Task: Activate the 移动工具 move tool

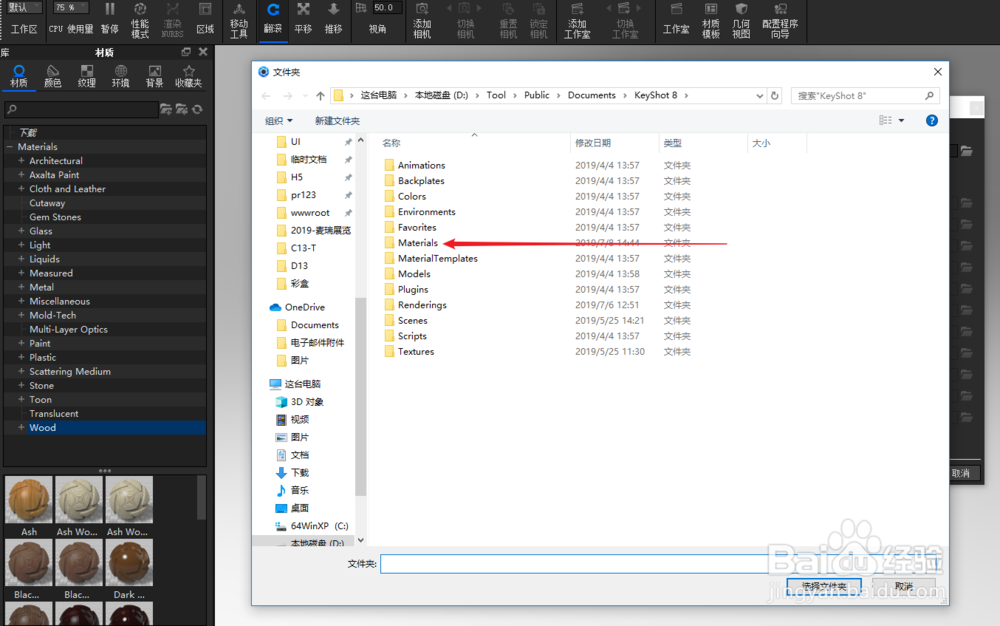Action: pyautogui.click(x=239, y=19)
